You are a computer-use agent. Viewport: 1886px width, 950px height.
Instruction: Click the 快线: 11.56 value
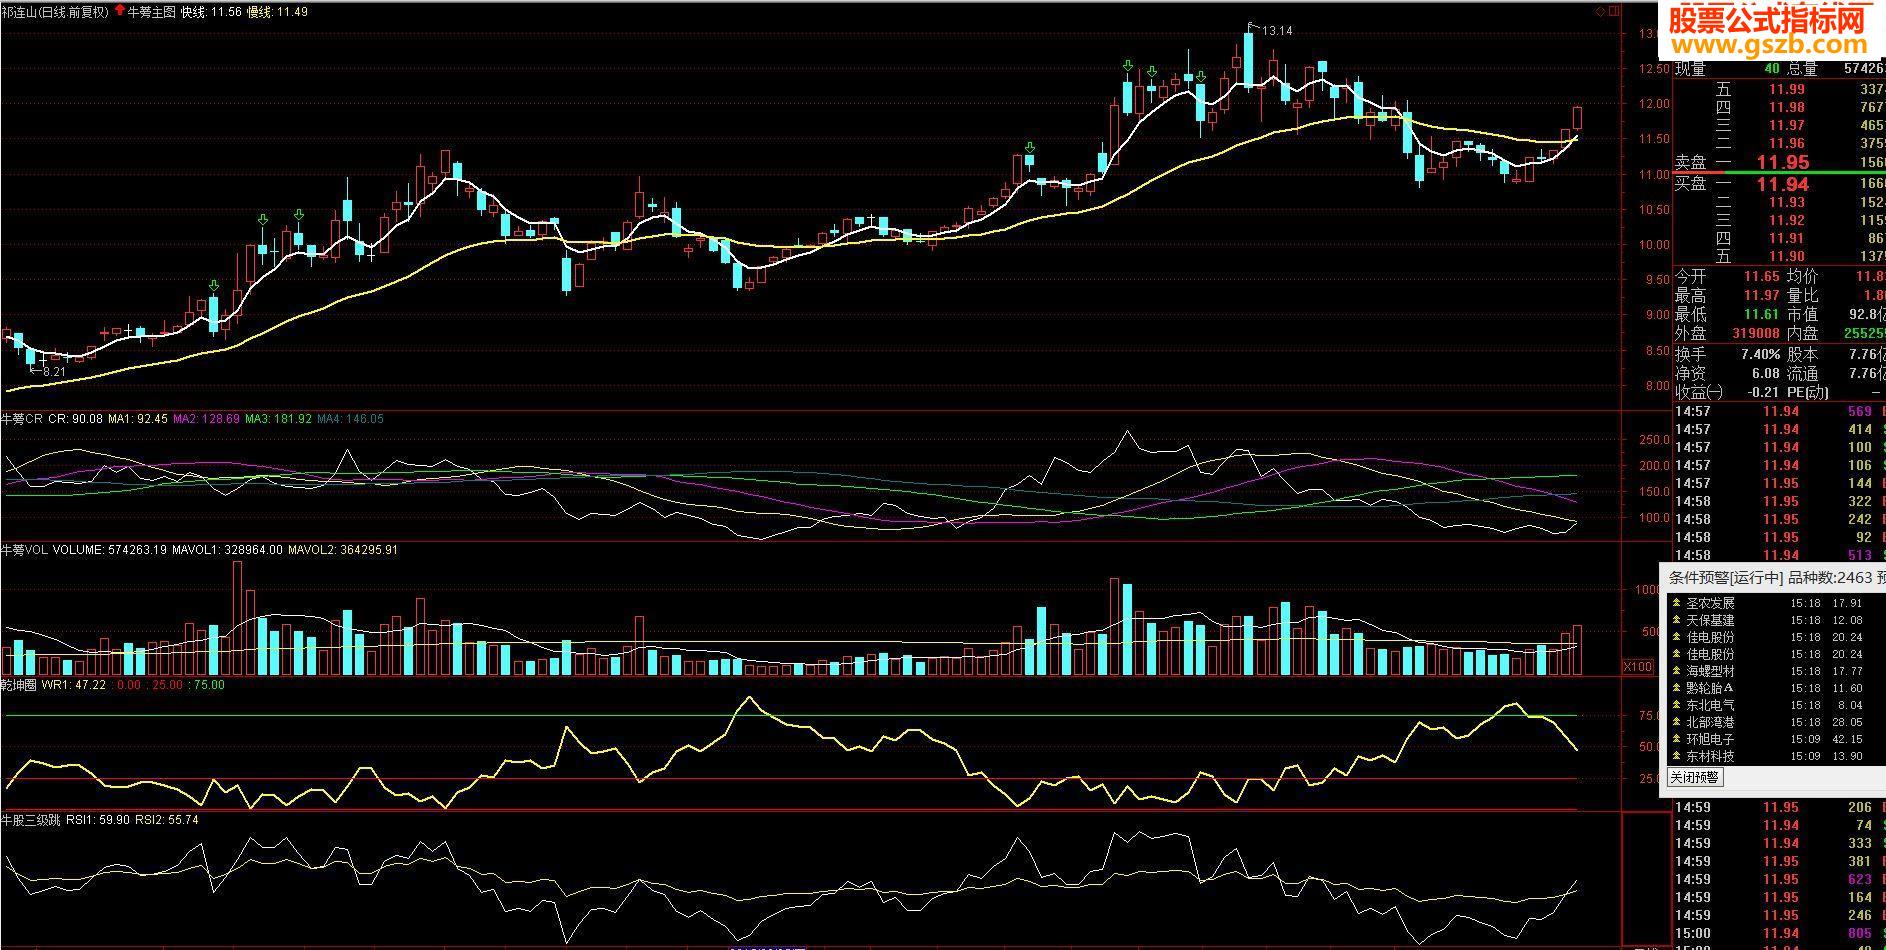pos(212,12)
